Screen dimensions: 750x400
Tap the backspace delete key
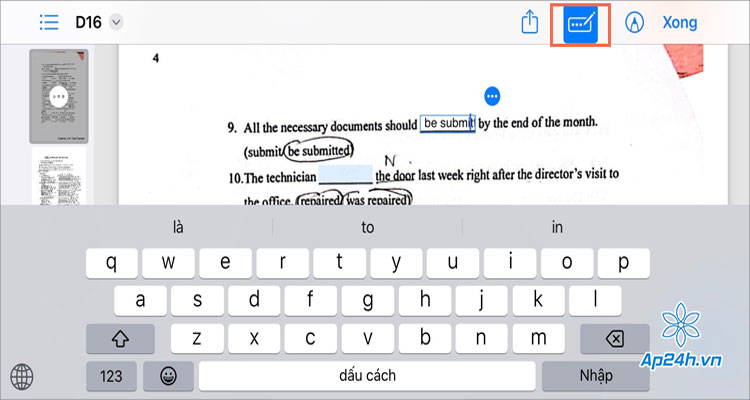(x=615, y=339)
